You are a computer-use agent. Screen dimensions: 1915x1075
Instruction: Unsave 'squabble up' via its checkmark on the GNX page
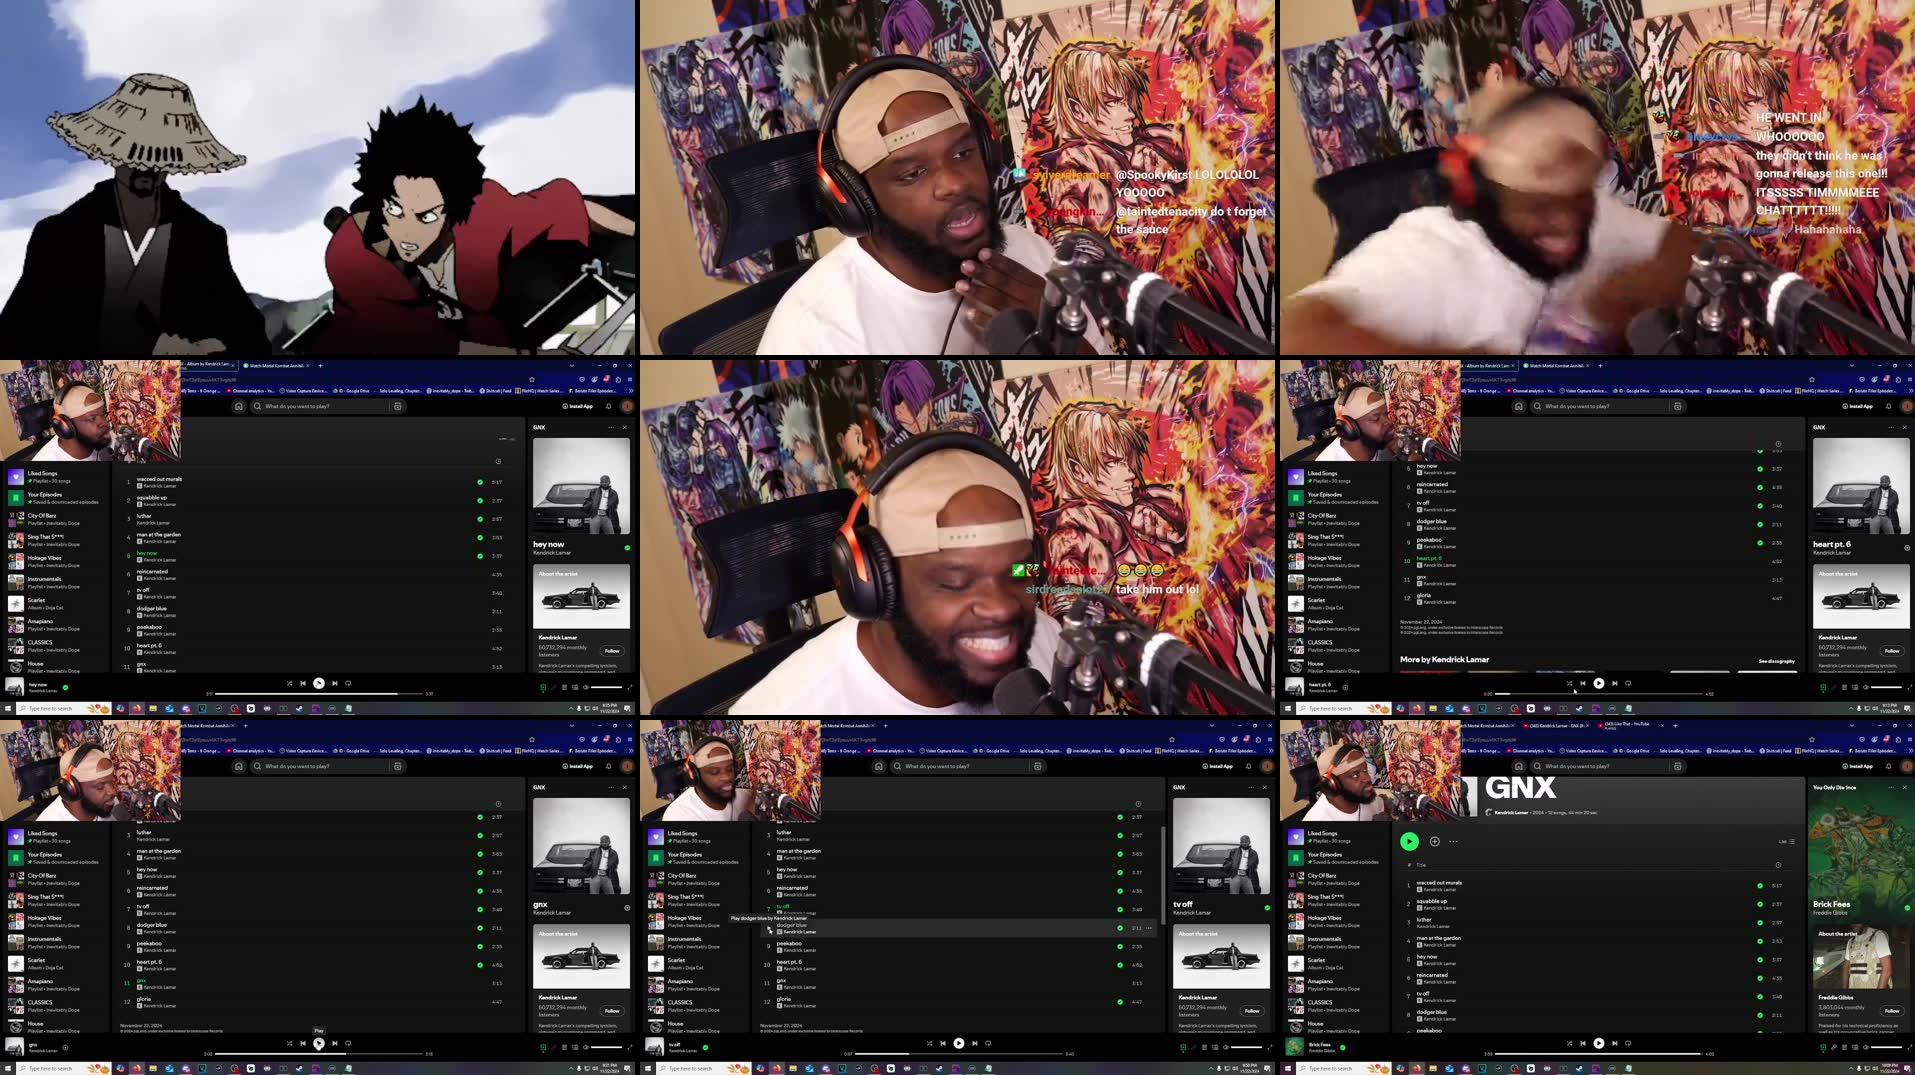(1760, 904)
